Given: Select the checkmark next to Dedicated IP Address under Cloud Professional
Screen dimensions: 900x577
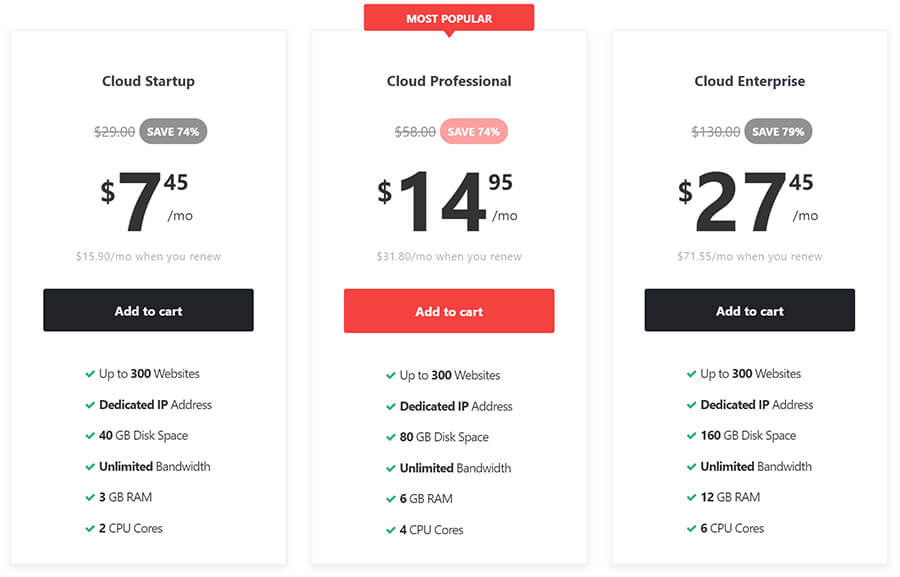Looking at the screenshot, I should tap(391, 406).
